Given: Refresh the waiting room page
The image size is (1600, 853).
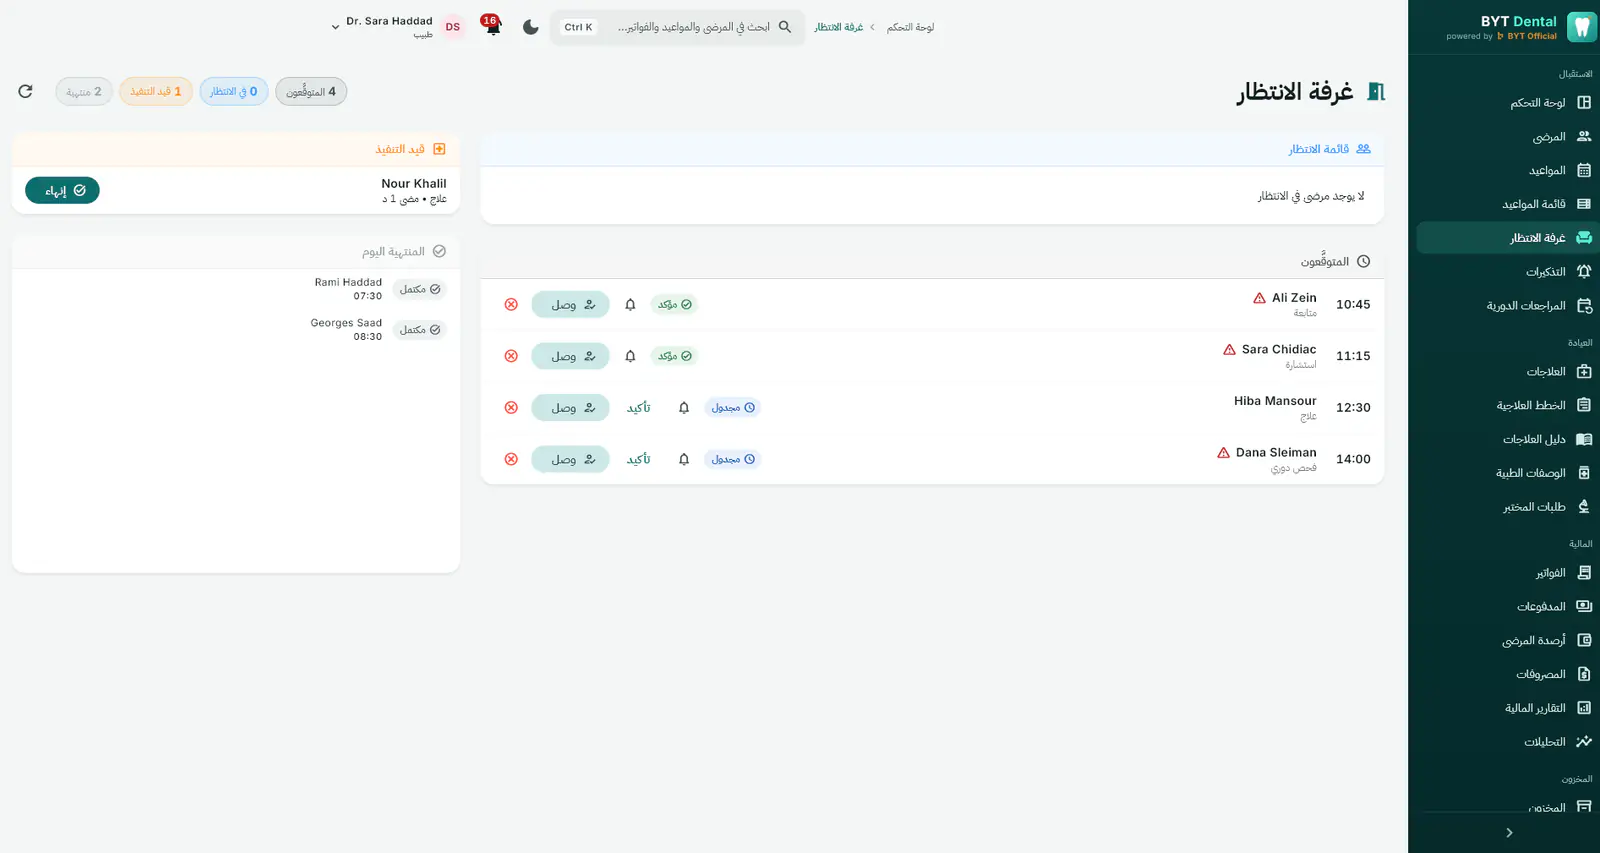Looking at the screenshot, I should tap(26, 91).
